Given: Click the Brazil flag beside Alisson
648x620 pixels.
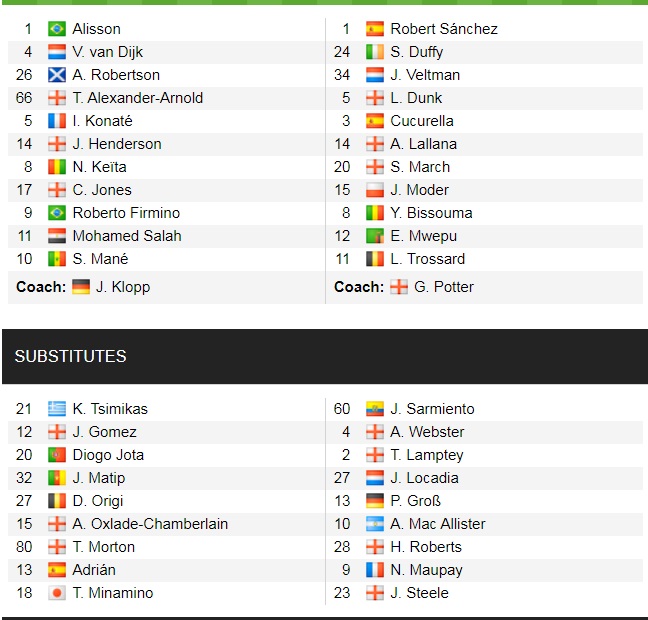Looking at the screenshot, I should click(57, 29).
